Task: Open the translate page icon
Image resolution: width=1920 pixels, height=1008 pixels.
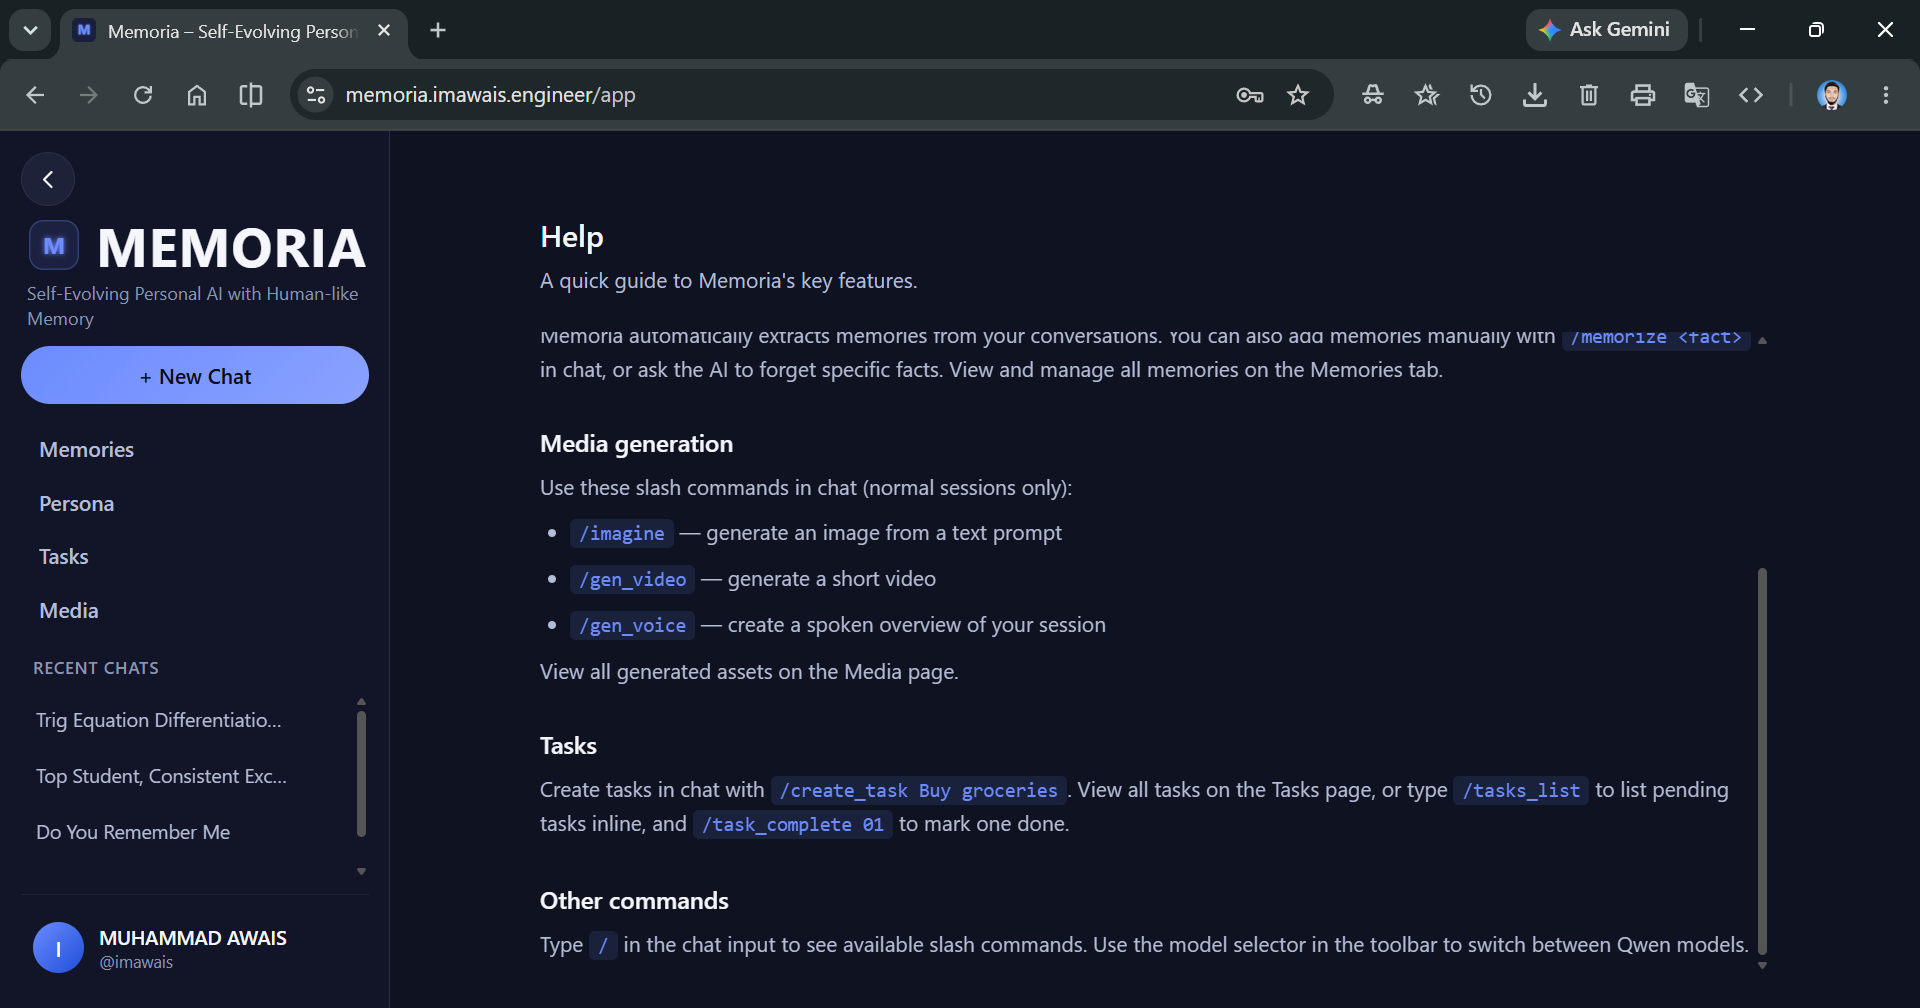Action: 1696,95
